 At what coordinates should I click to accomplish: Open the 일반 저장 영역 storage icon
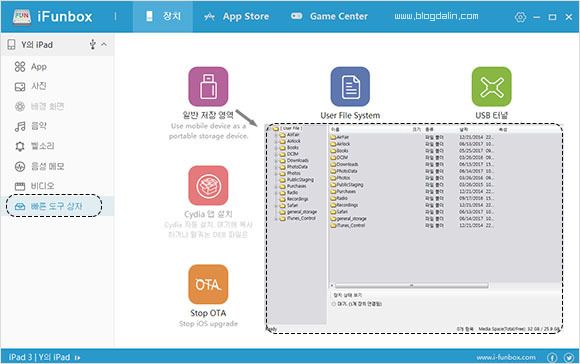208,87
